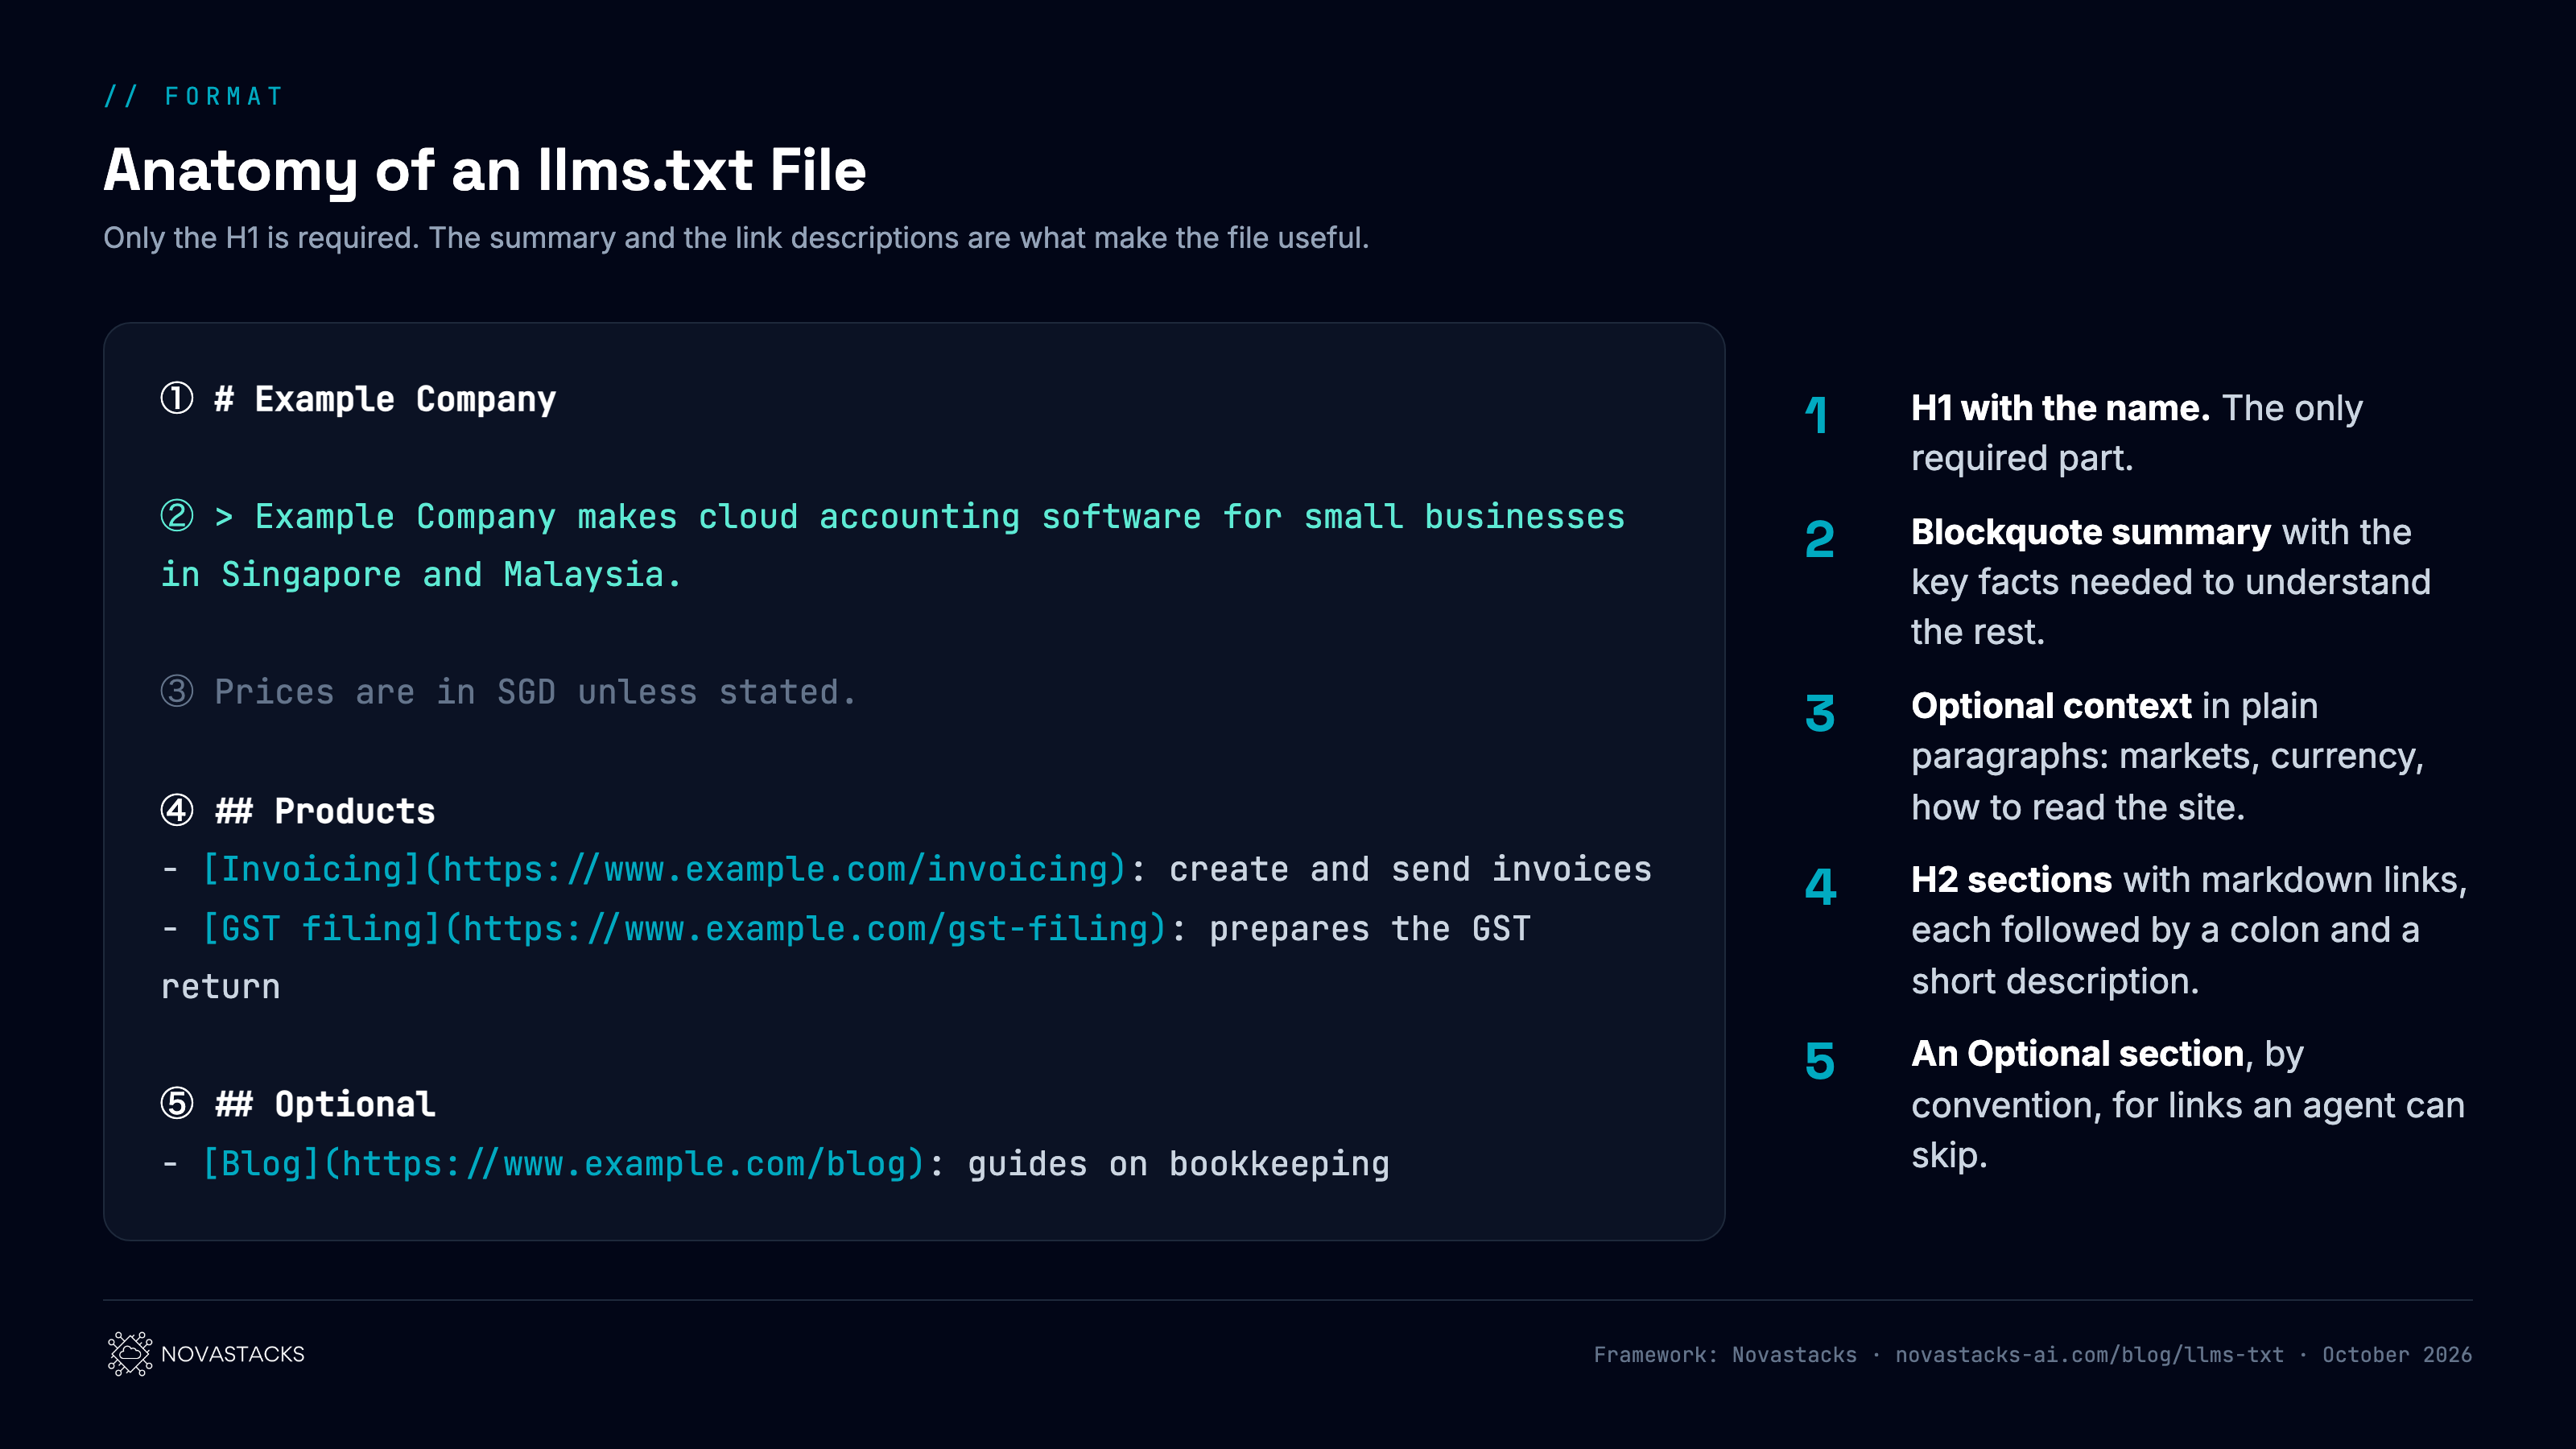The image size is (2576, 1449).
Task: Select the '## Products' heading line
Action: pyautogui.click(x=325, y=810)
